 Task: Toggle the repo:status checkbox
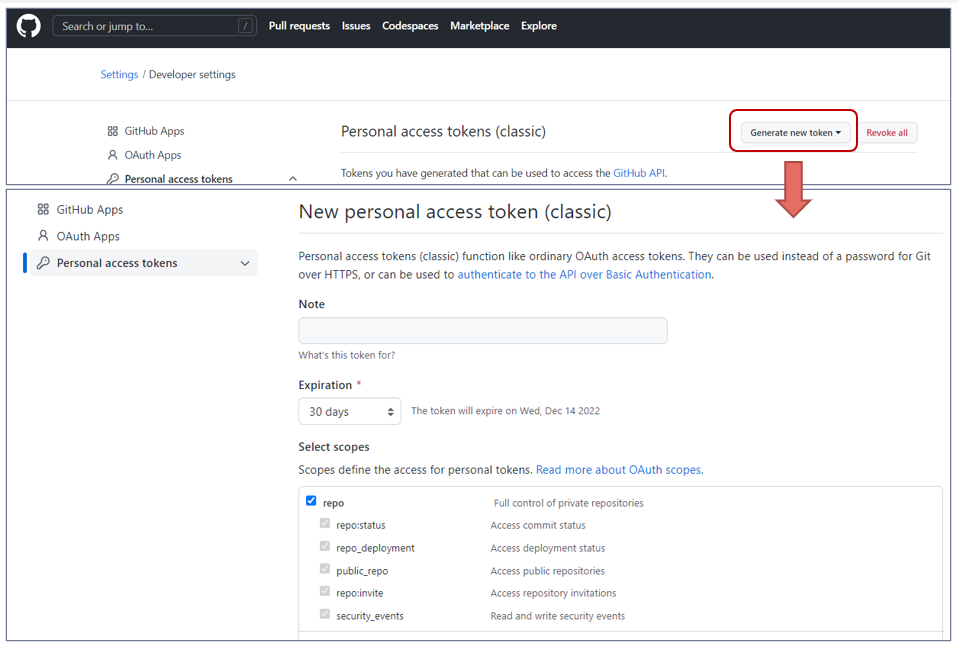click(x=325, y=523)
